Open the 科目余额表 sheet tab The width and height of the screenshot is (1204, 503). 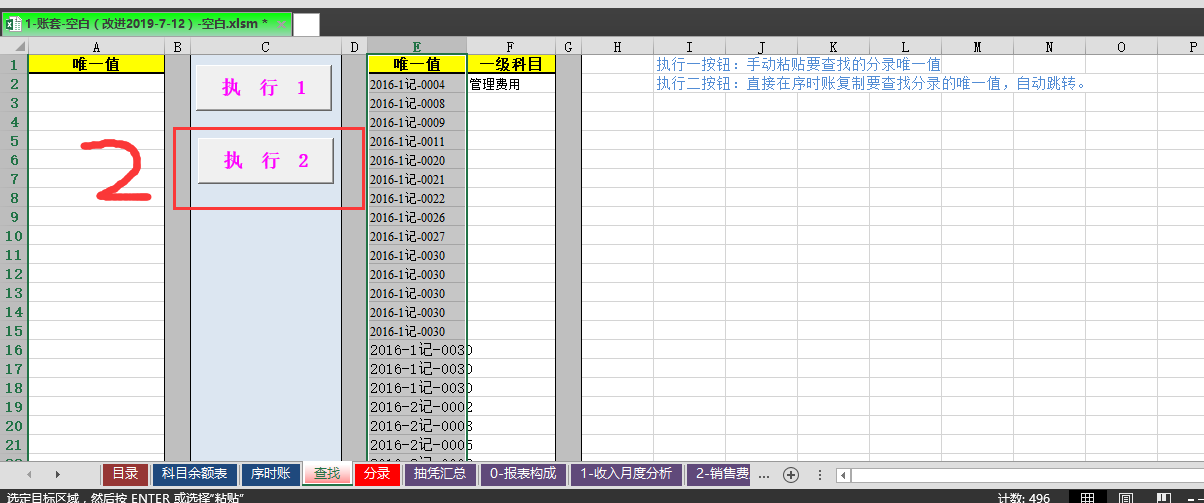(x=195, y=474)
